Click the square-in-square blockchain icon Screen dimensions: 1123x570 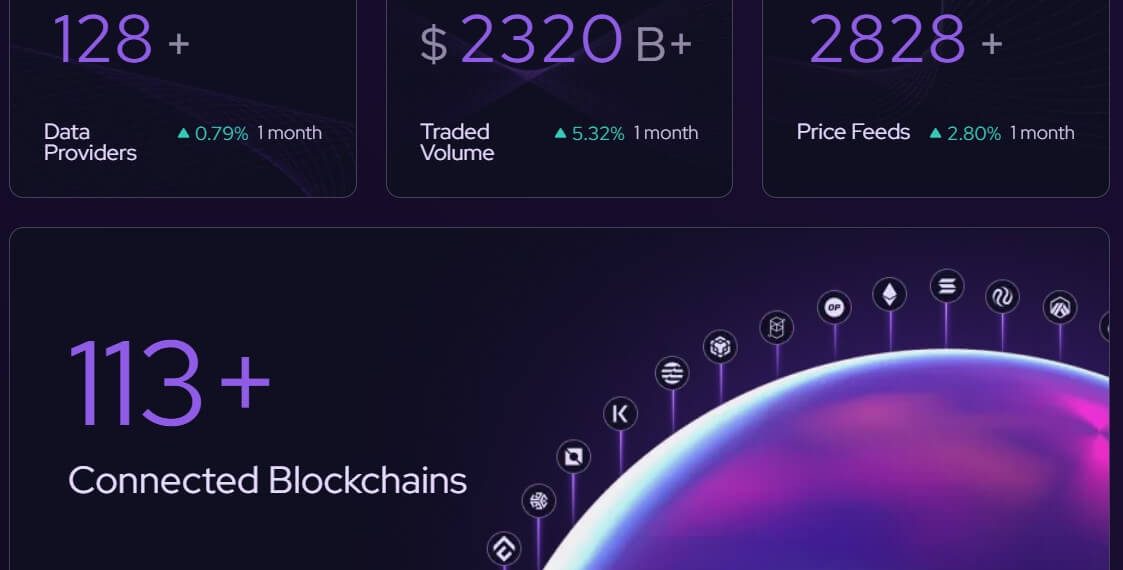pyautogui.click(x=573, y=457)
